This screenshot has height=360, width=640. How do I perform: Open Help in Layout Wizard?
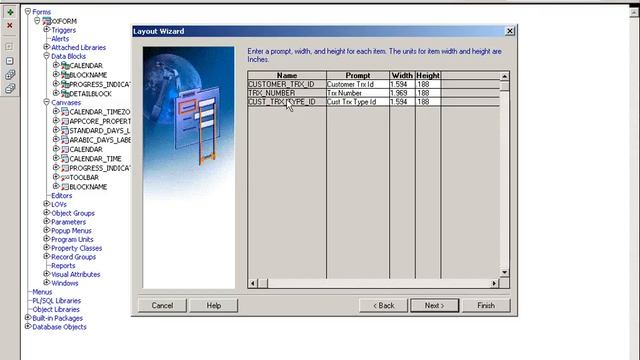[213, 305]
